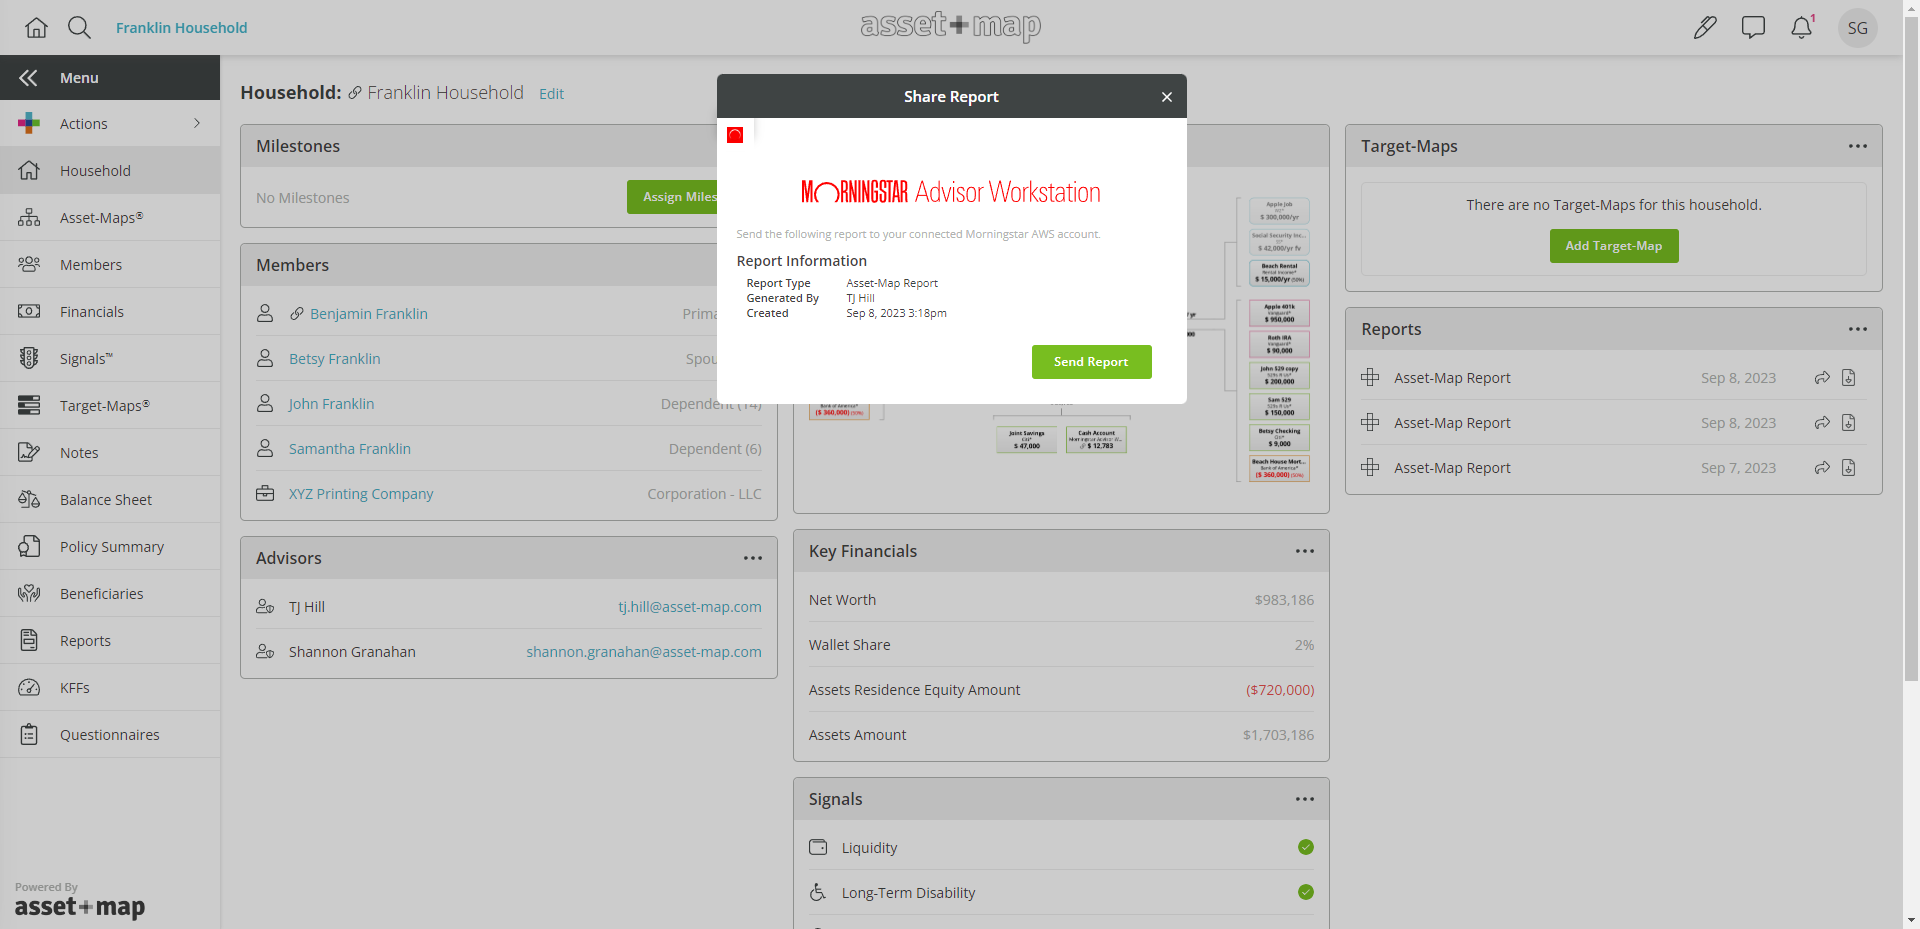Viewport: 1920px width, 929px height.
Task: Open the chat feedback icon
Action: 1753,27
